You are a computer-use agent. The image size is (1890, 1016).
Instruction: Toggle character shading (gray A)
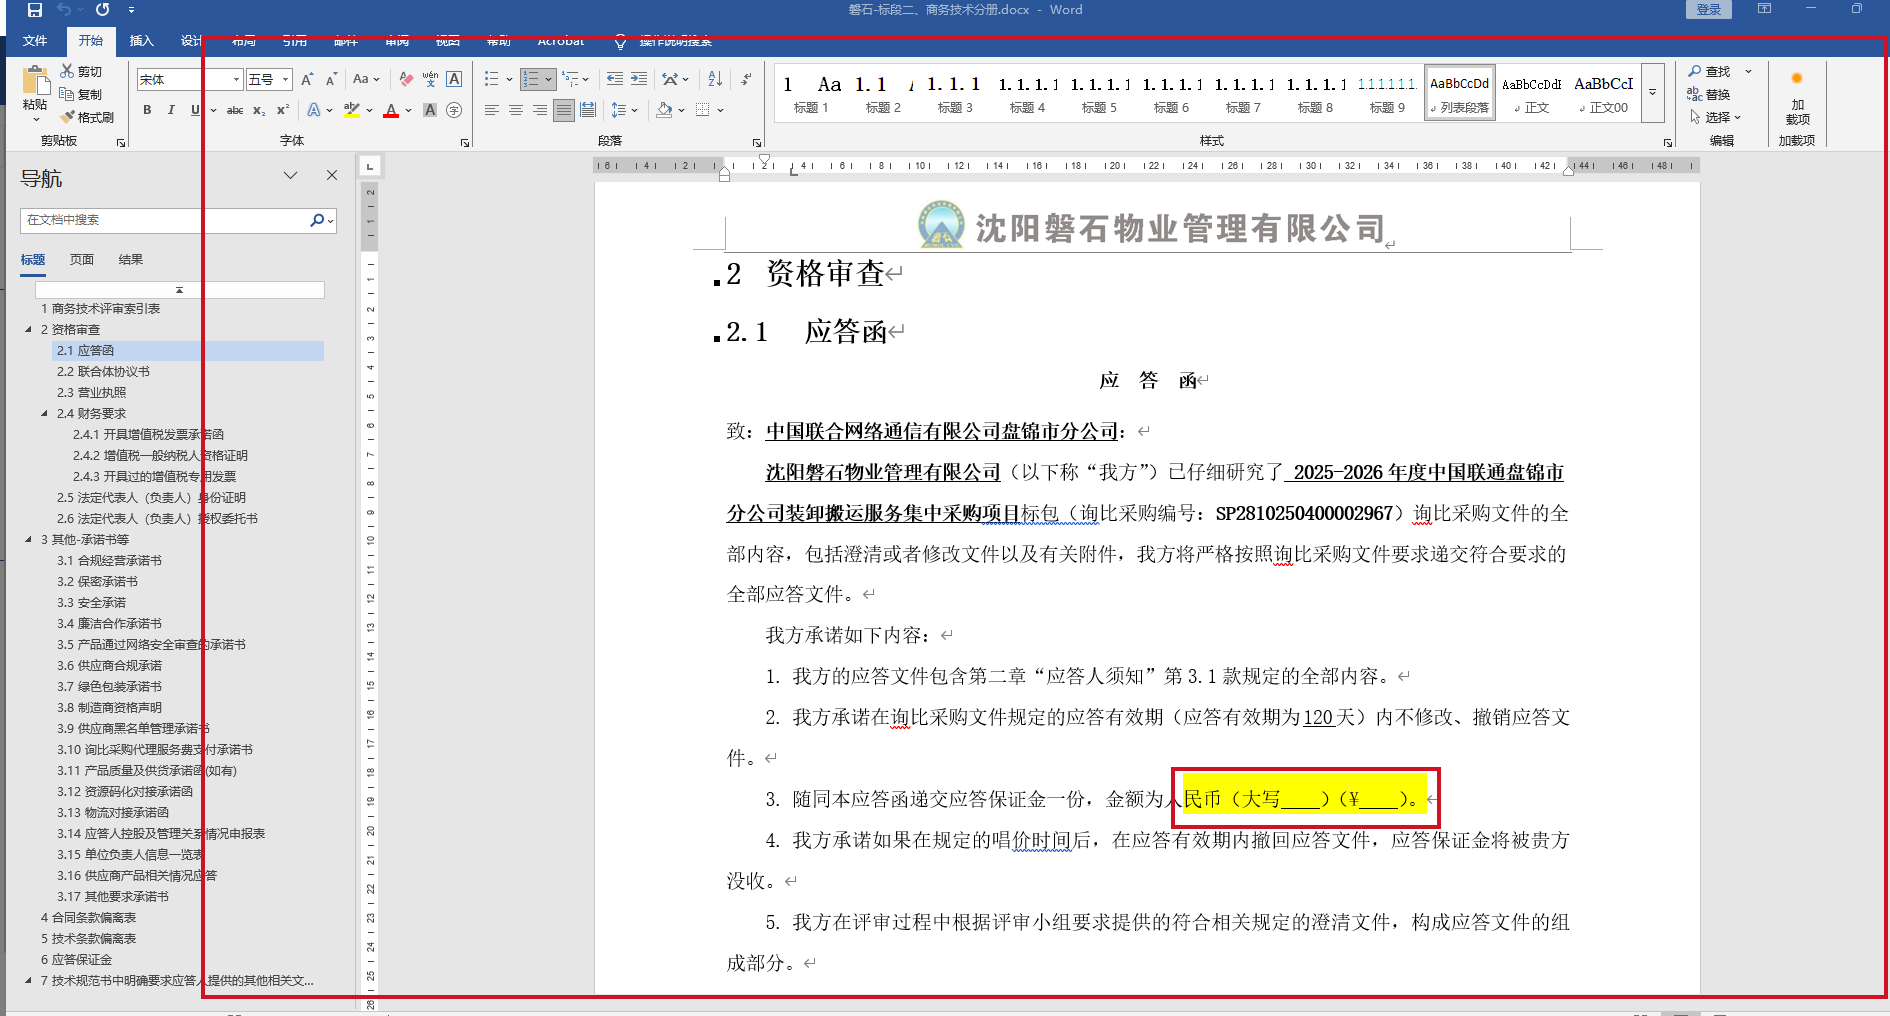430,110
